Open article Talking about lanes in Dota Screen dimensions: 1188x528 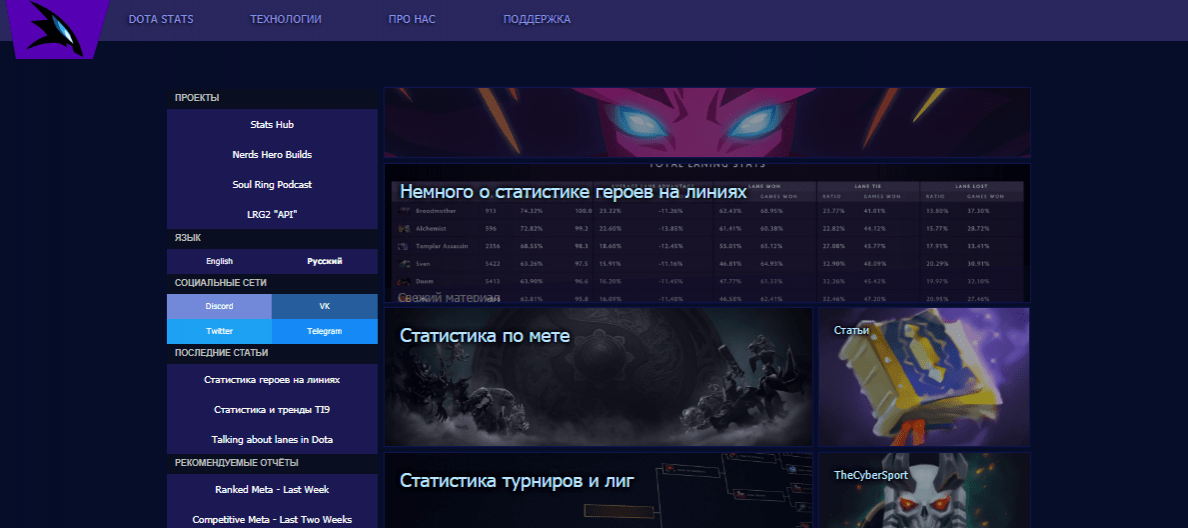272,439
